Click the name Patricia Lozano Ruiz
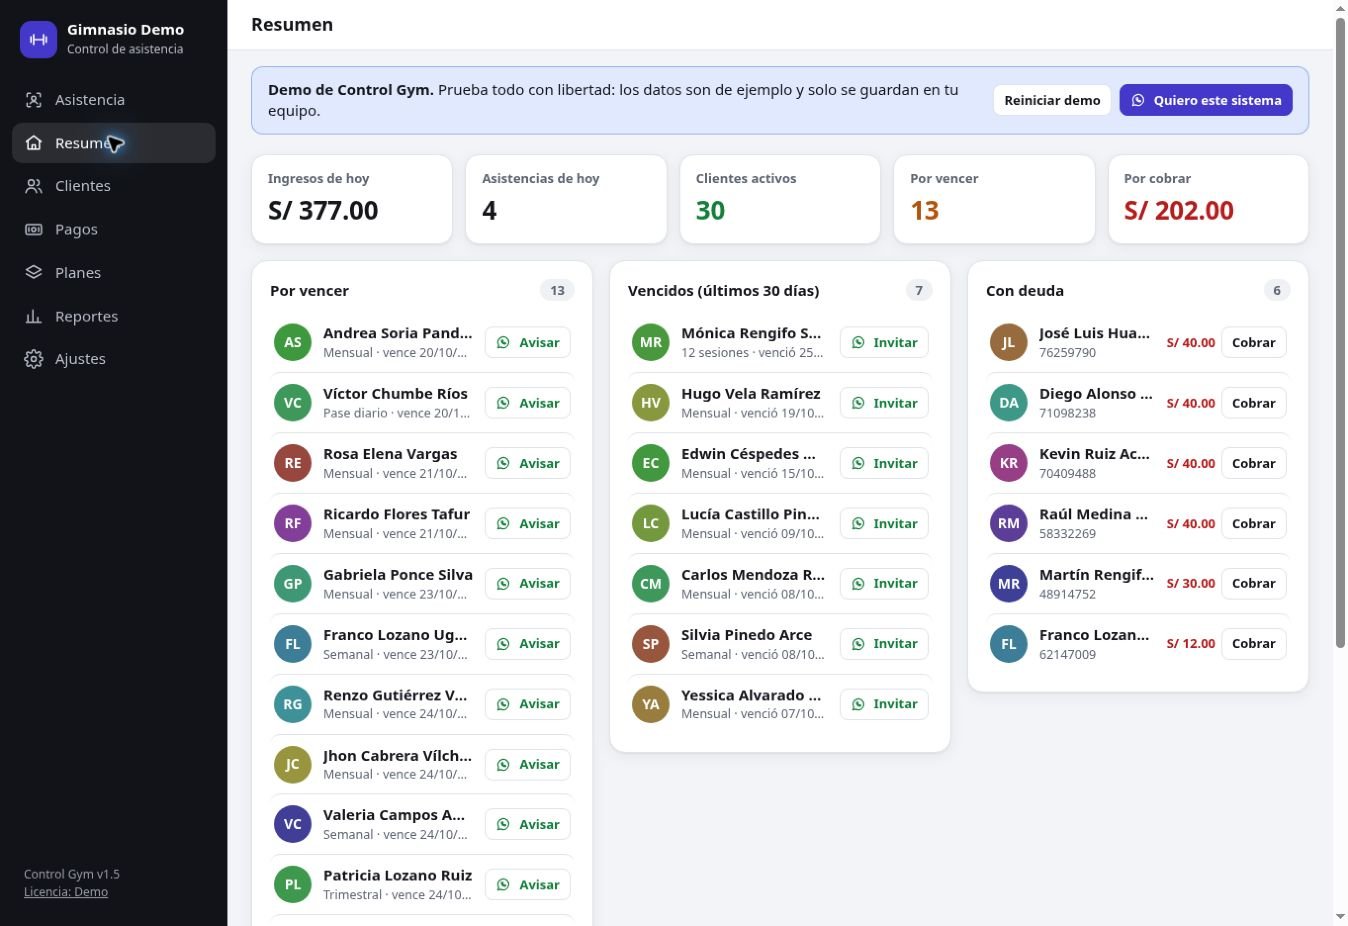This screenshot has width=1348, height=926. (x=397, y=875)
